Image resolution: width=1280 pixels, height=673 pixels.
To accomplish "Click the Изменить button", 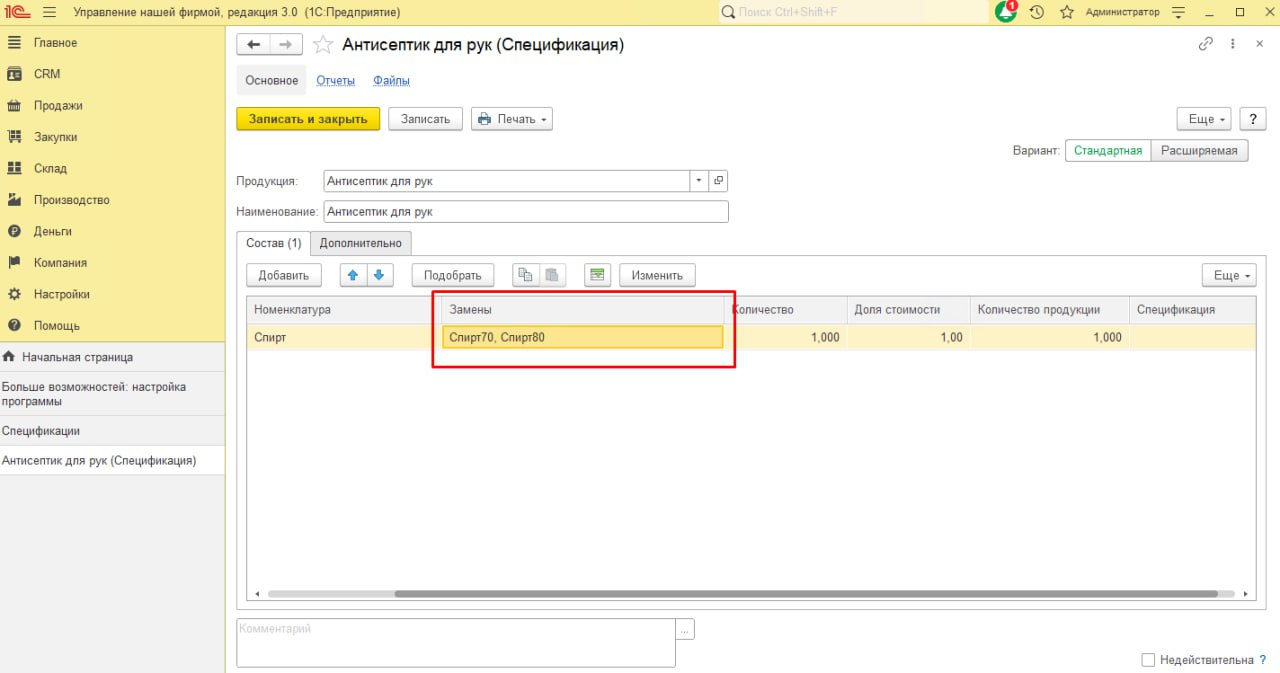I will 657,275.
